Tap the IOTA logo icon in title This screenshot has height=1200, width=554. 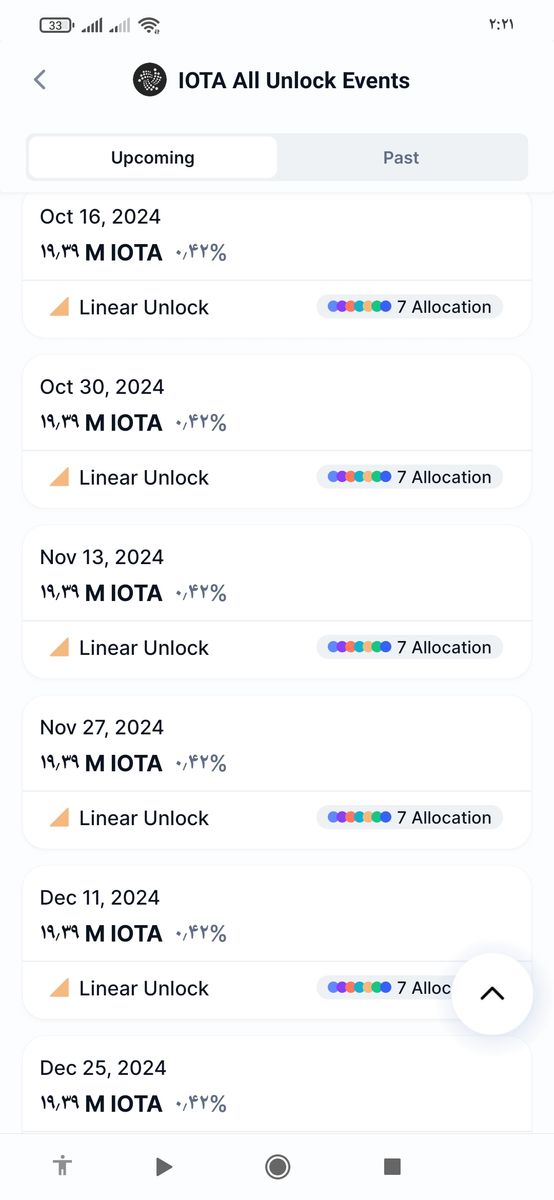coord(150,80)
